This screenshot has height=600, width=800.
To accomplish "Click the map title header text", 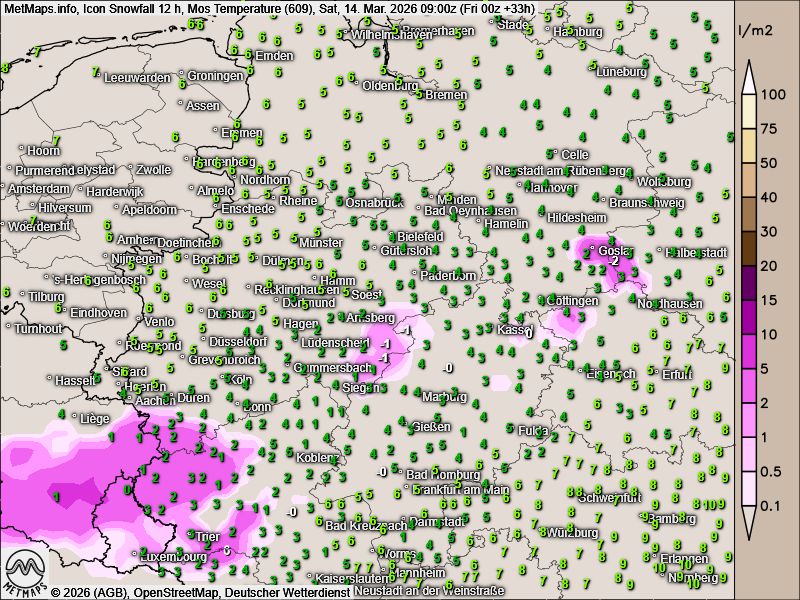I will 270,8.
